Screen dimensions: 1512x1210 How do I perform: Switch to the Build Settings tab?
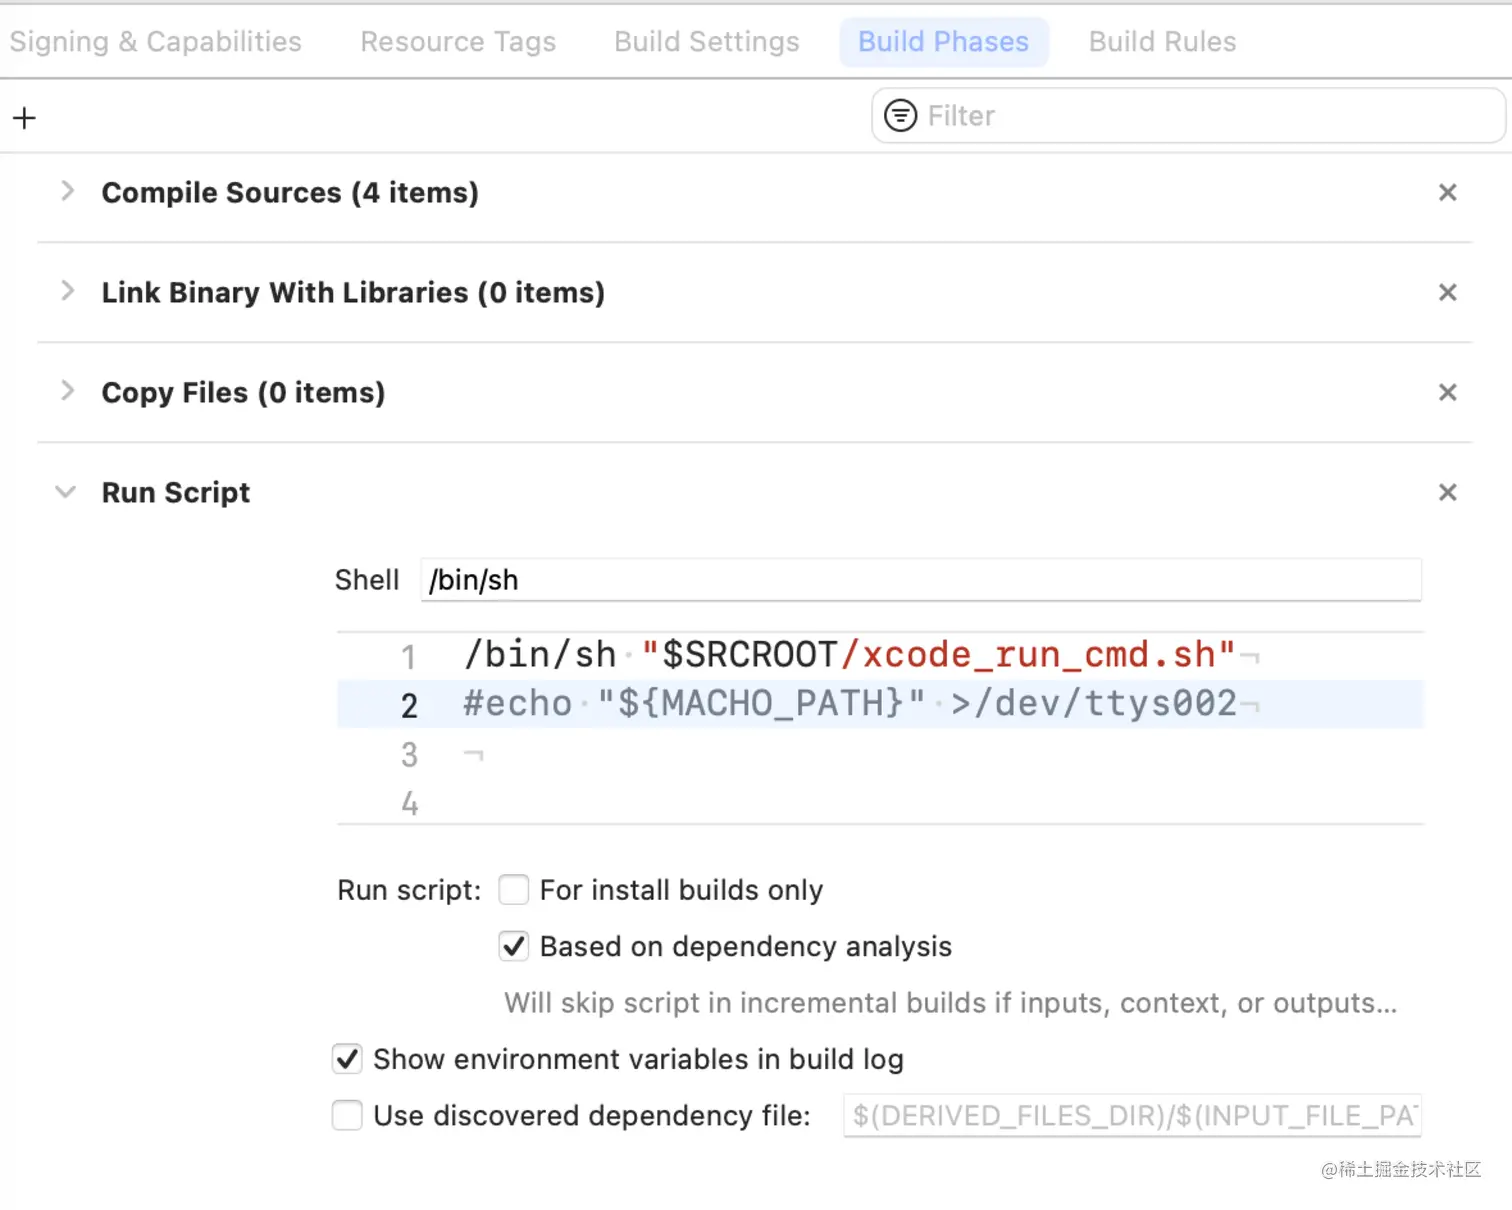tap(706, 42)
